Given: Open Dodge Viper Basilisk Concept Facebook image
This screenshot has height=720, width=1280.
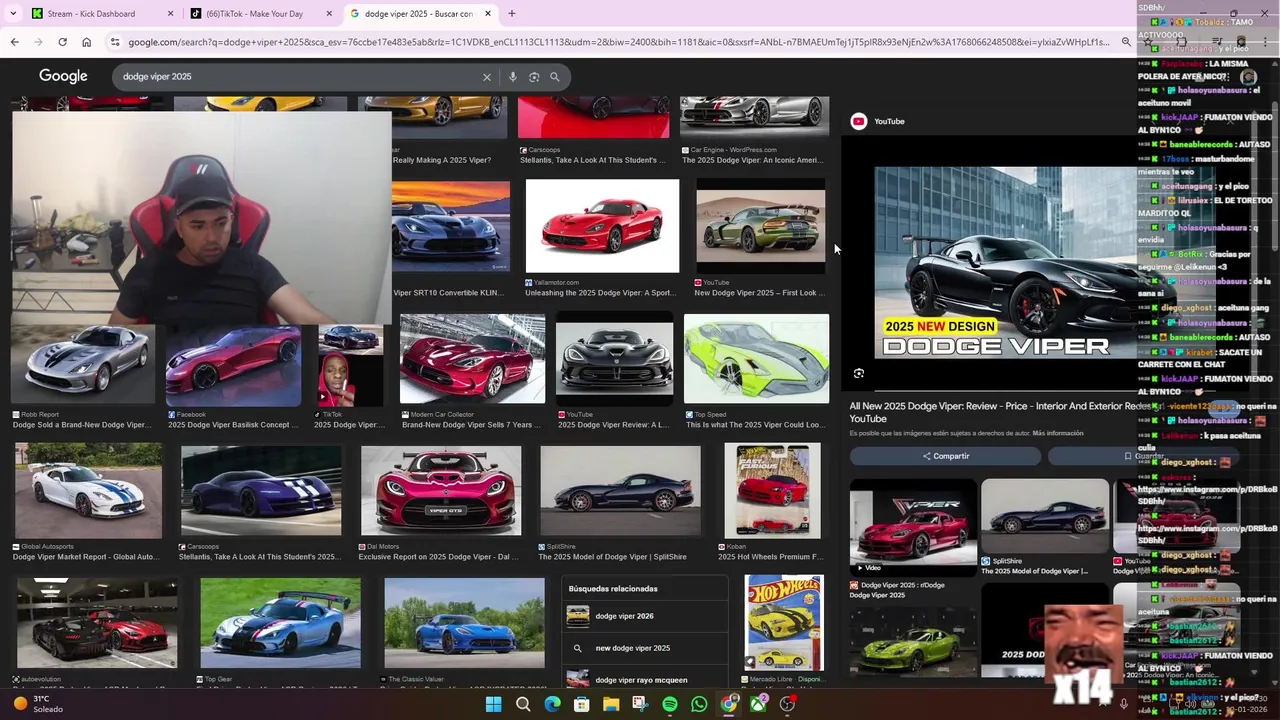Looking at the screenshot, I should pos(233,365).
